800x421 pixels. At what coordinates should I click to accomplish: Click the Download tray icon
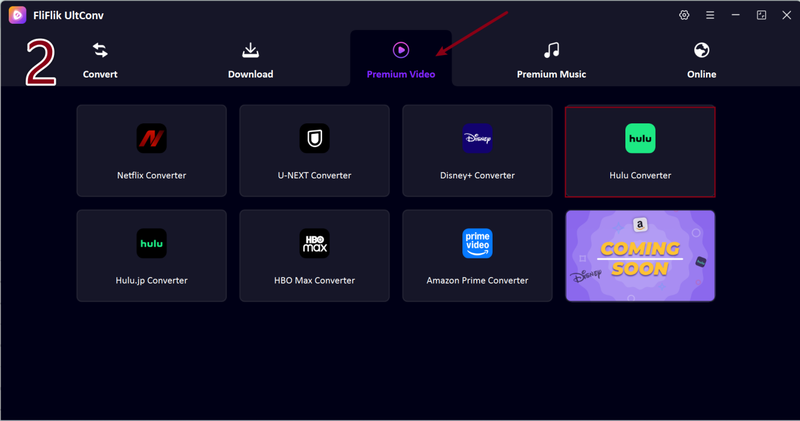coord(251,50)
